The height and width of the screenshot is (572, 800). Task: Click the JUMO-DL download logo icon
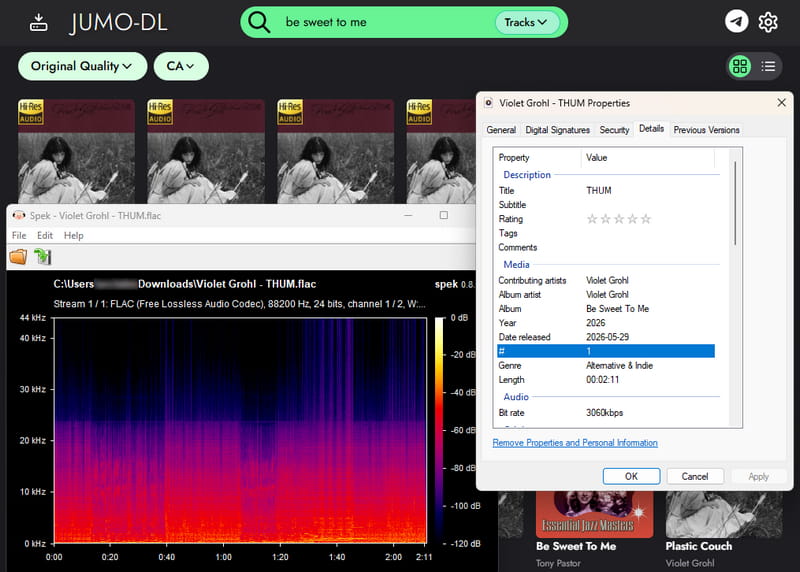[x=38, y=22]
